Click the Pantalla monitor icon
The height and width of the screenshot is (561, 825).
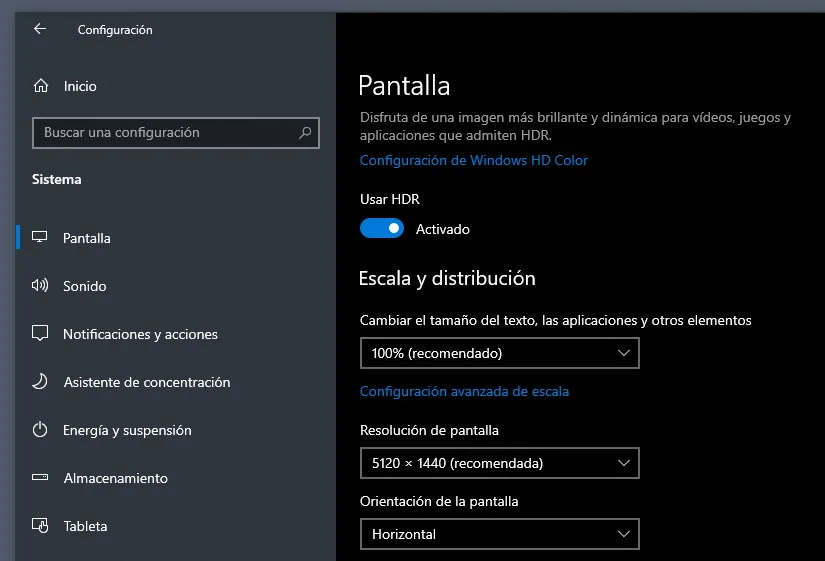pos(39,237)
